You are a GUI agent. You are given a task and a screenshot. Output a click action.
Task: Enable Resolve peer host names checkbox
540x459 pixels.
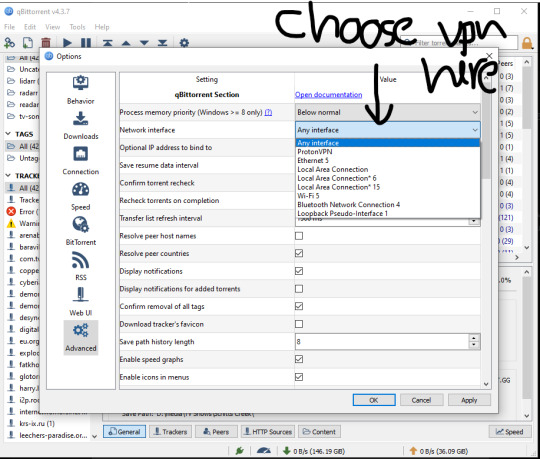pos(299,236)
